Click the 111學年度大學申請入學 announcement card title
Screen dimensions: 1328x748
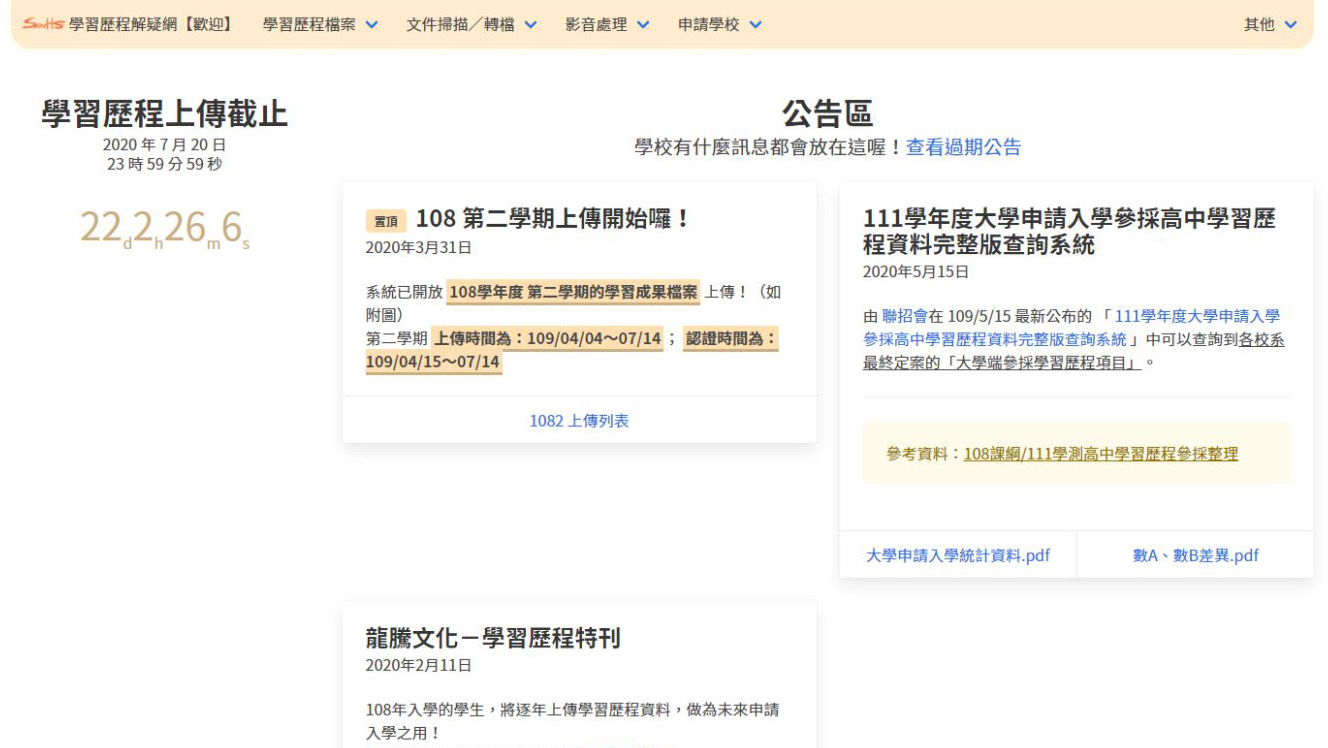(1069, 231)
